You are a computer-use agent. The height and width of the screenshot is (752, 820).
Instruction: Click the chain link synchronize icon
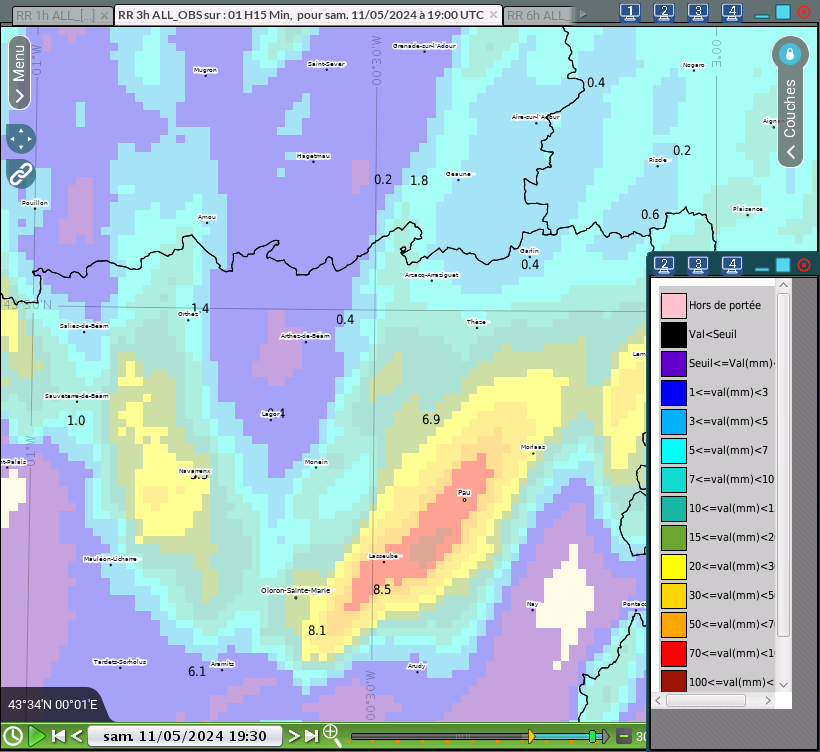pos(21,174)
